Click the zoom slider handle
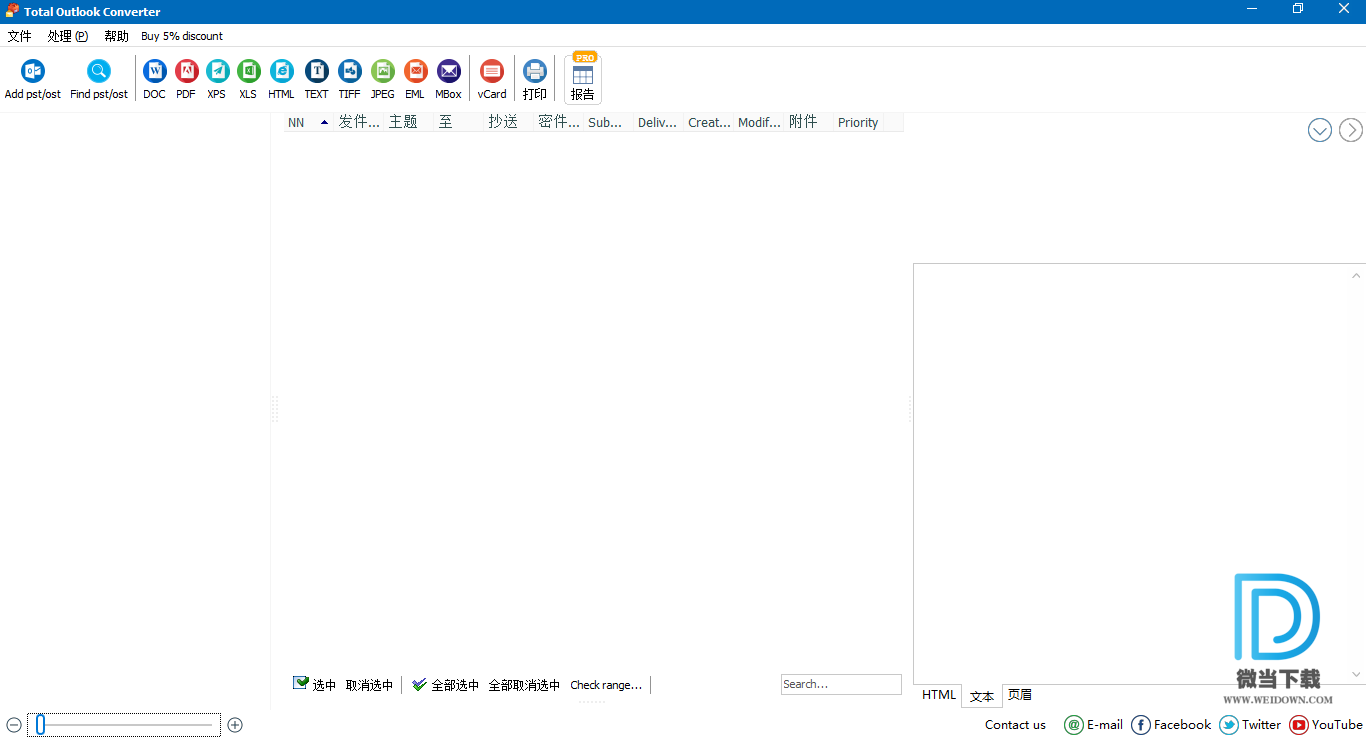1366x738 pixels. (x=40, y=725)
